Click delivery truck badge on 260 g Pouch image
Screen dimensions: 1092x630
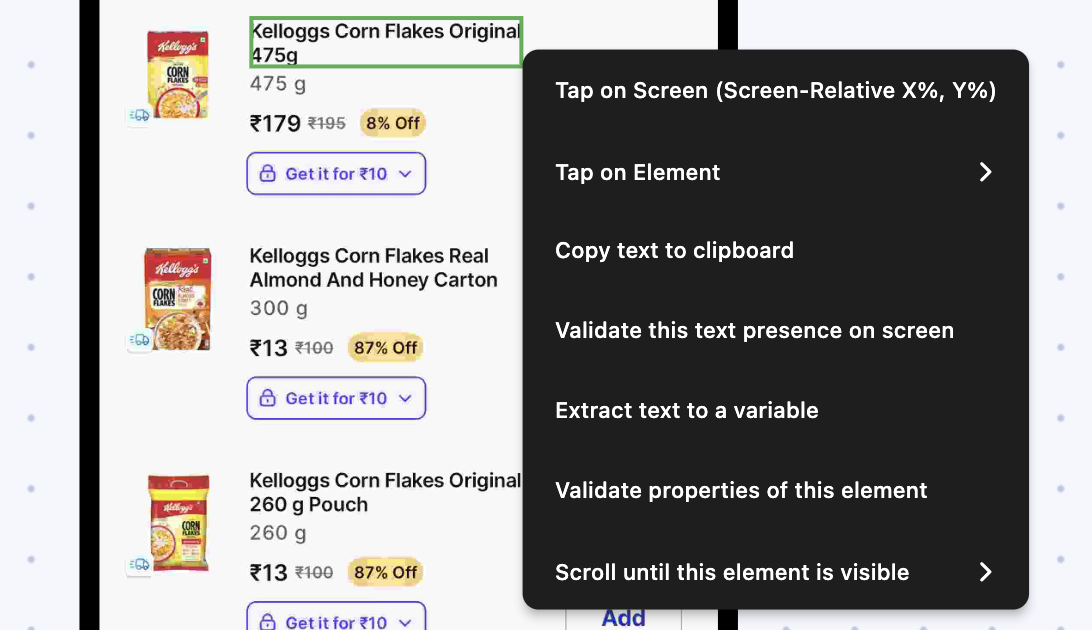click(x=140, y=565)
